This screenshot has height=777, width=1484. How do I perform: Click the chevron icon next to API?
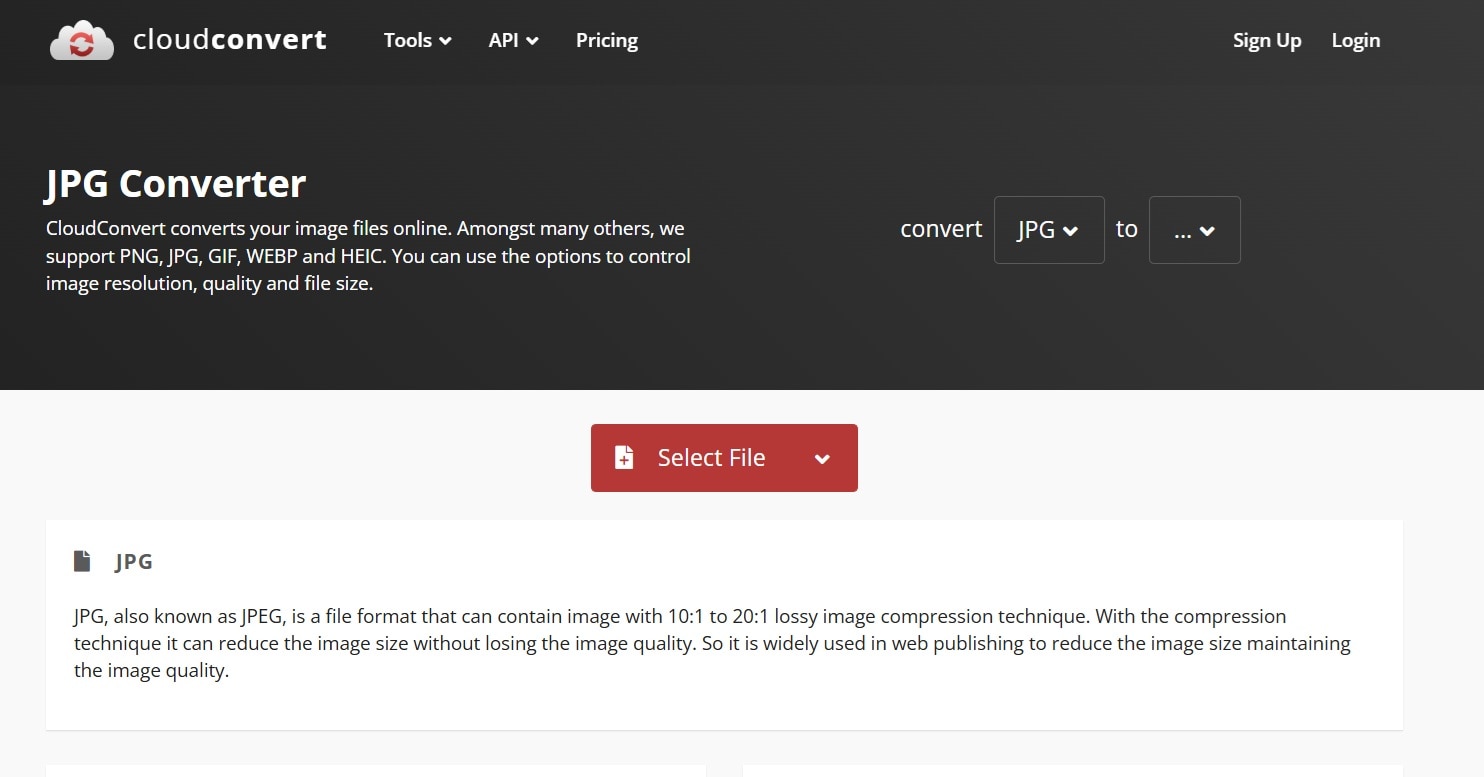click(534, 41)
